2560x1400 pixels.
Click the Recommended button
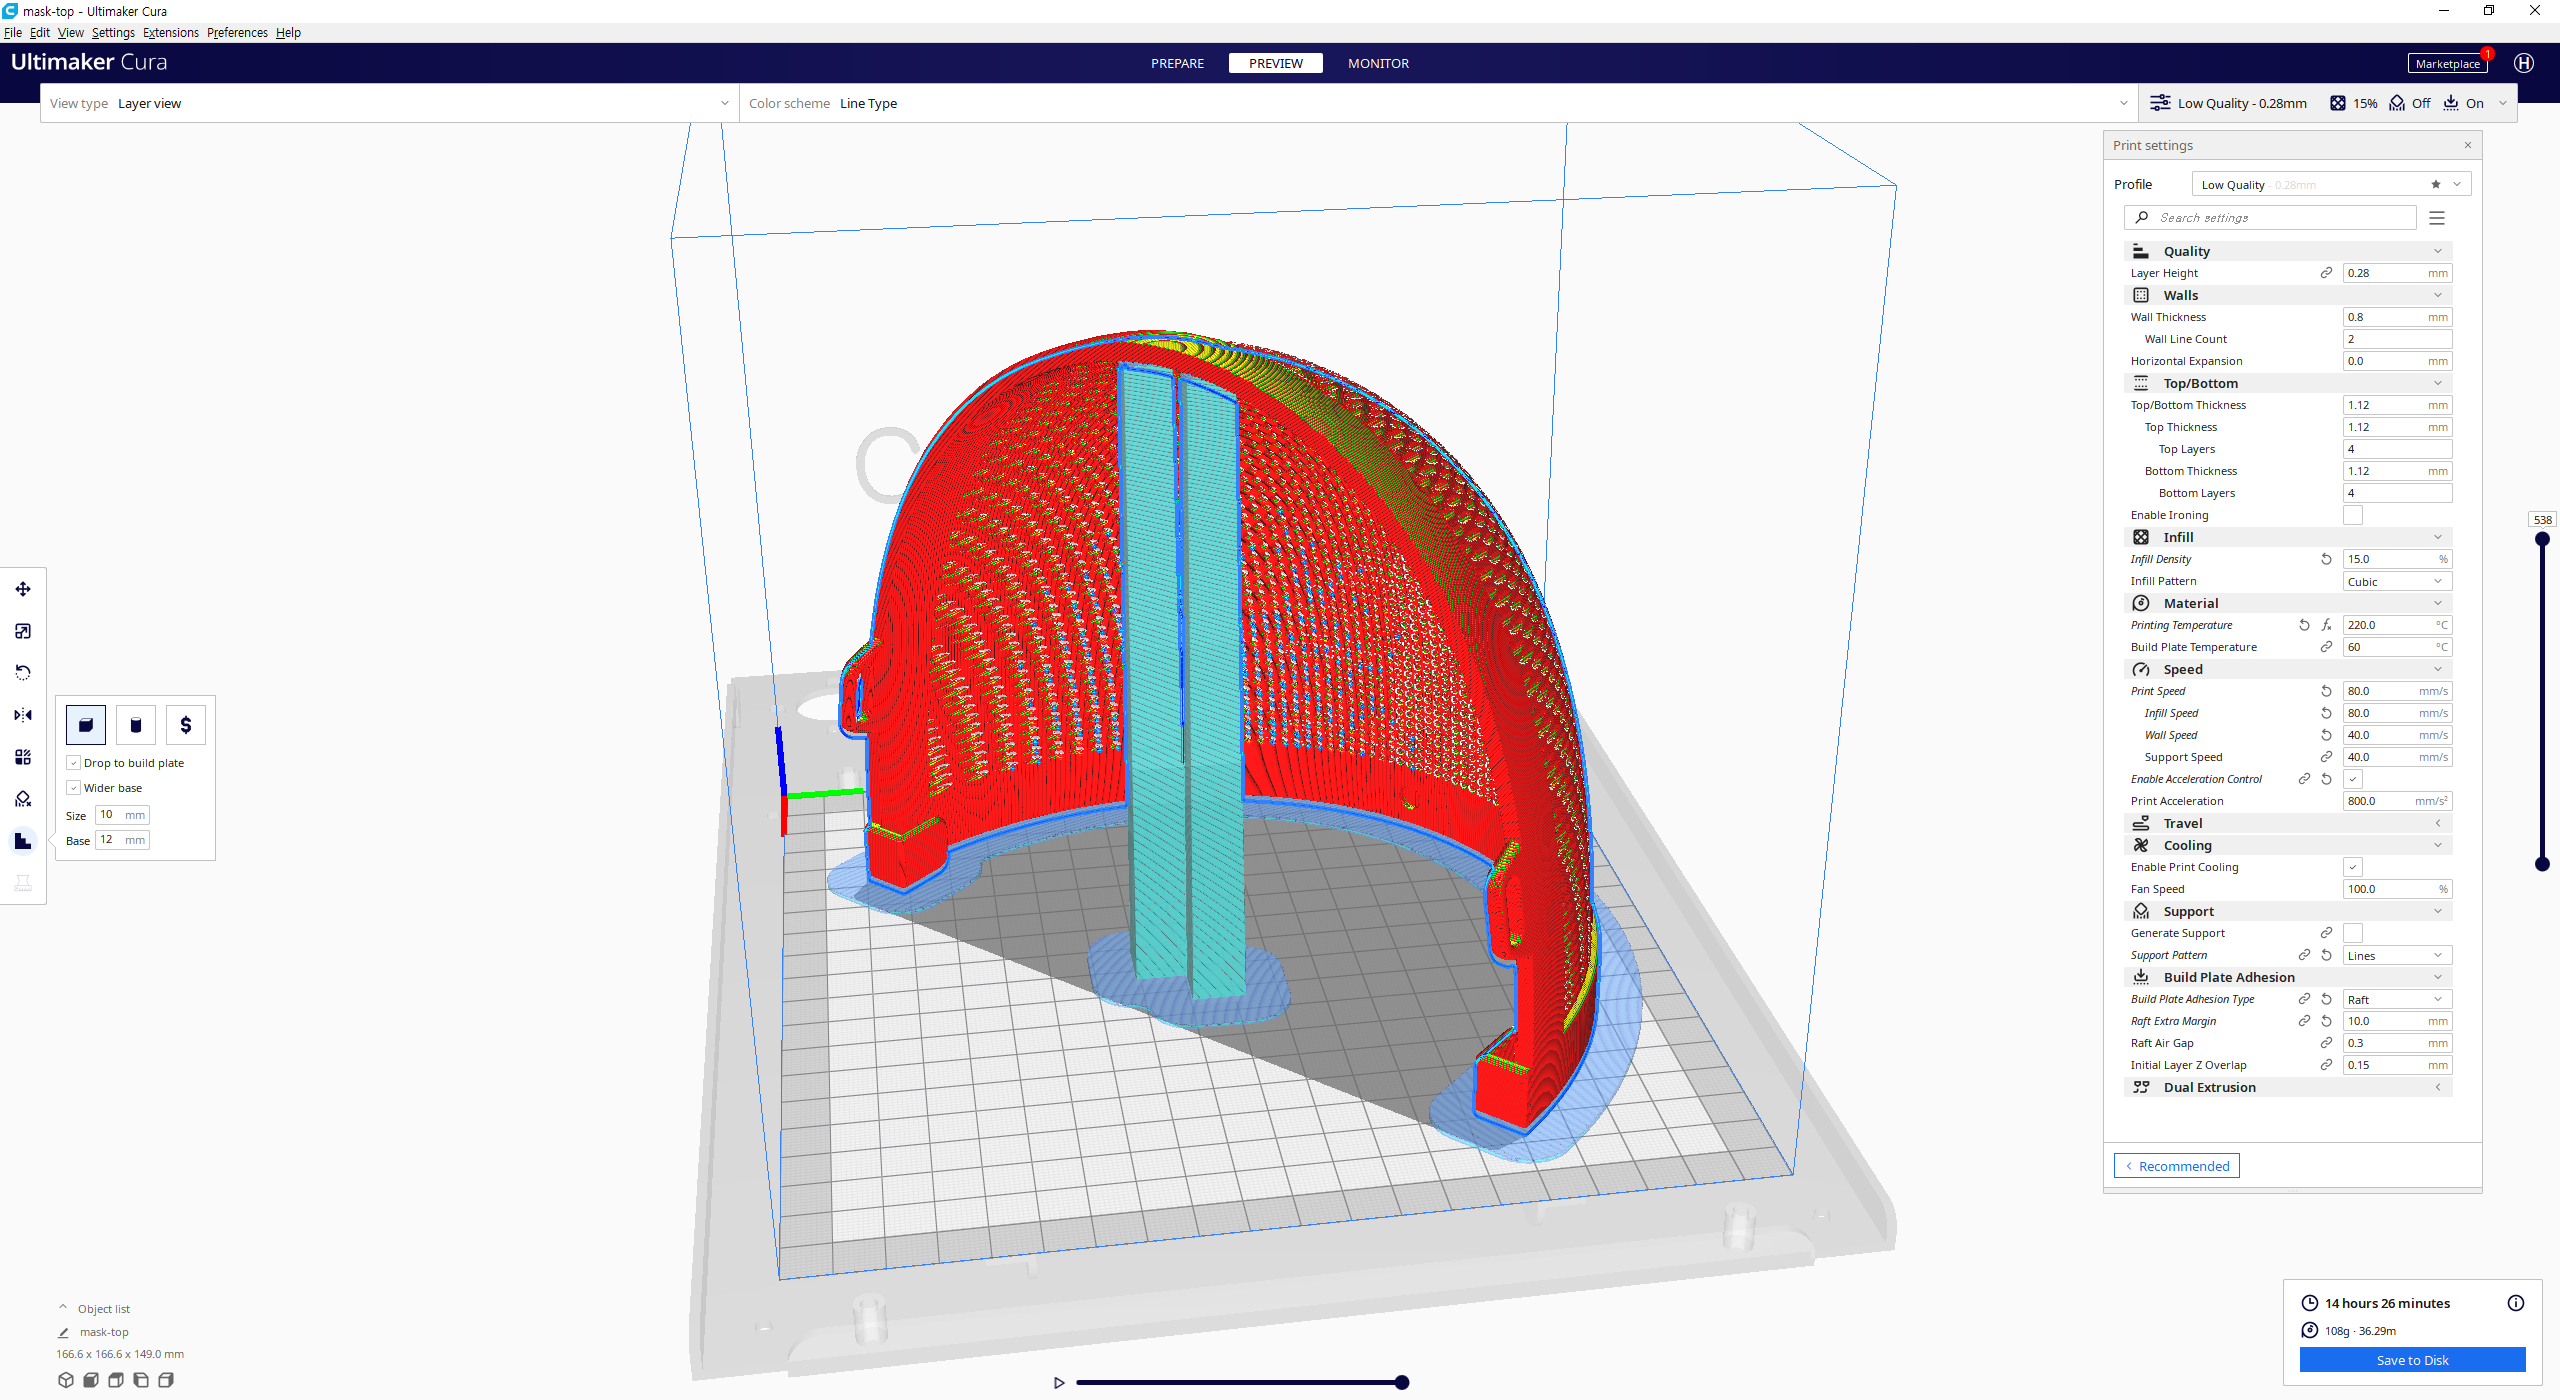[2177, 1166]
